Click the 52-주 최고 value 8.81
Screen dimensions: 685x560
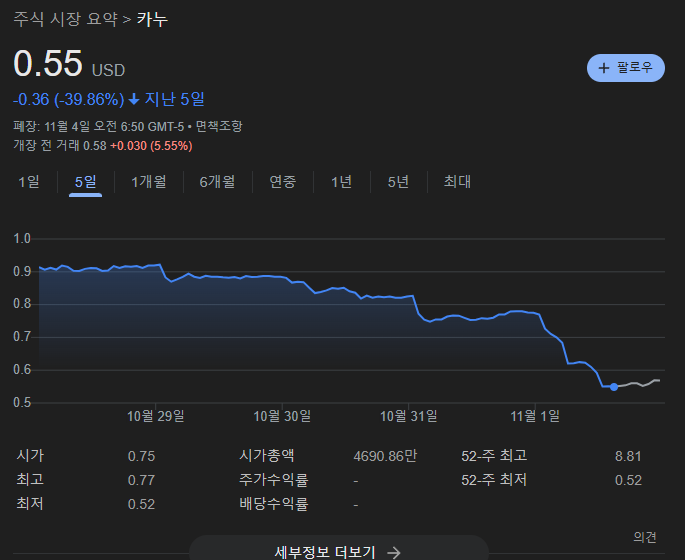[628, 456]
